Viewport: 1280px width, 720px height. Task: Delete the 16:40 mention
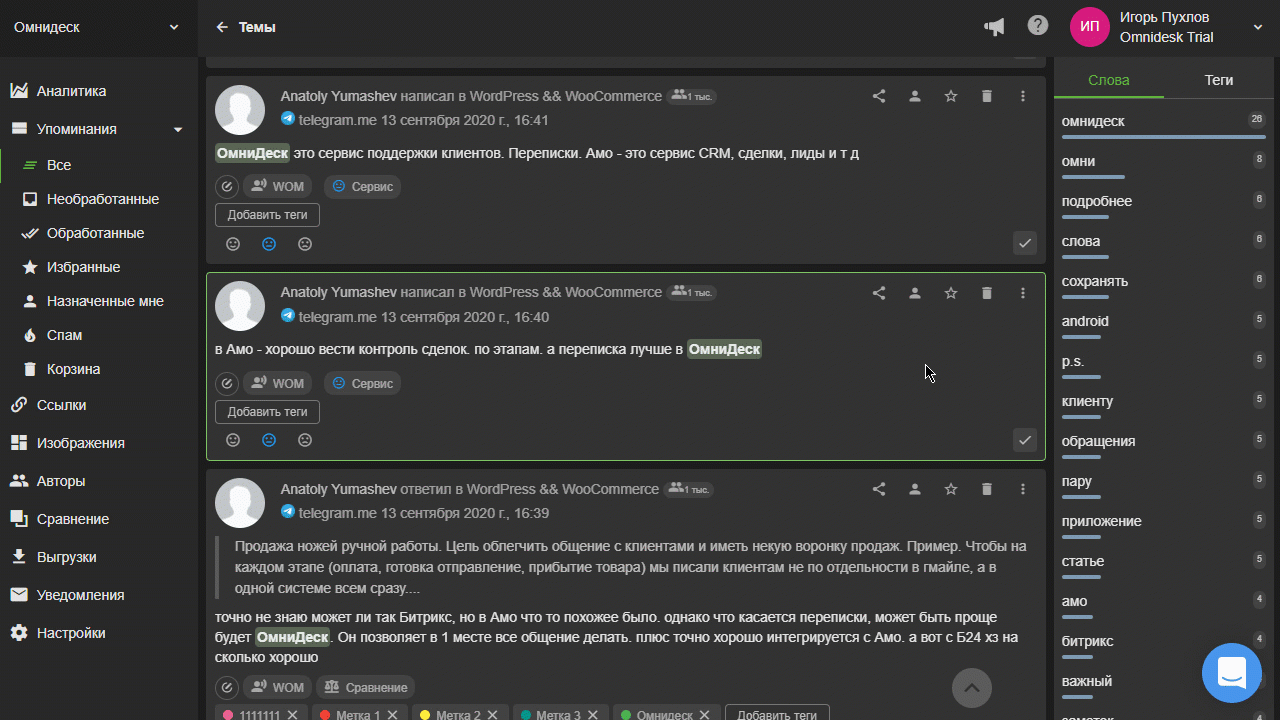coord(987,293)
